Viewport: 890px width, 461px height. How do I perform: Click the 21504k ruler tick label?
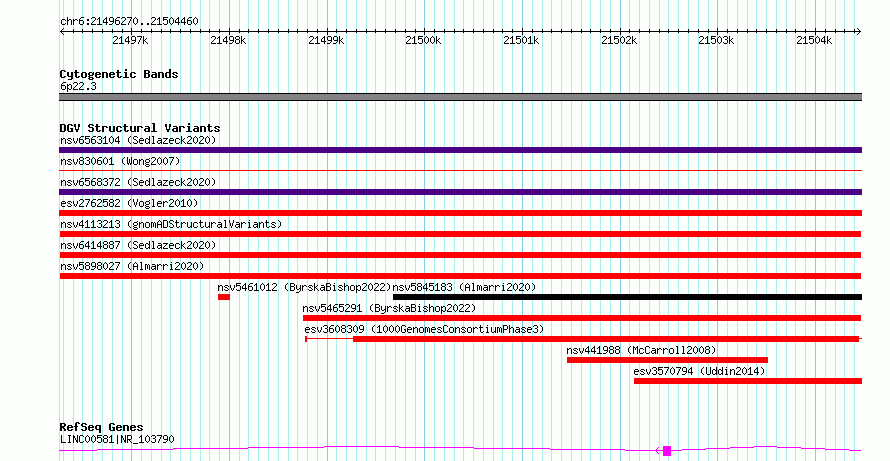pos(815,40)
